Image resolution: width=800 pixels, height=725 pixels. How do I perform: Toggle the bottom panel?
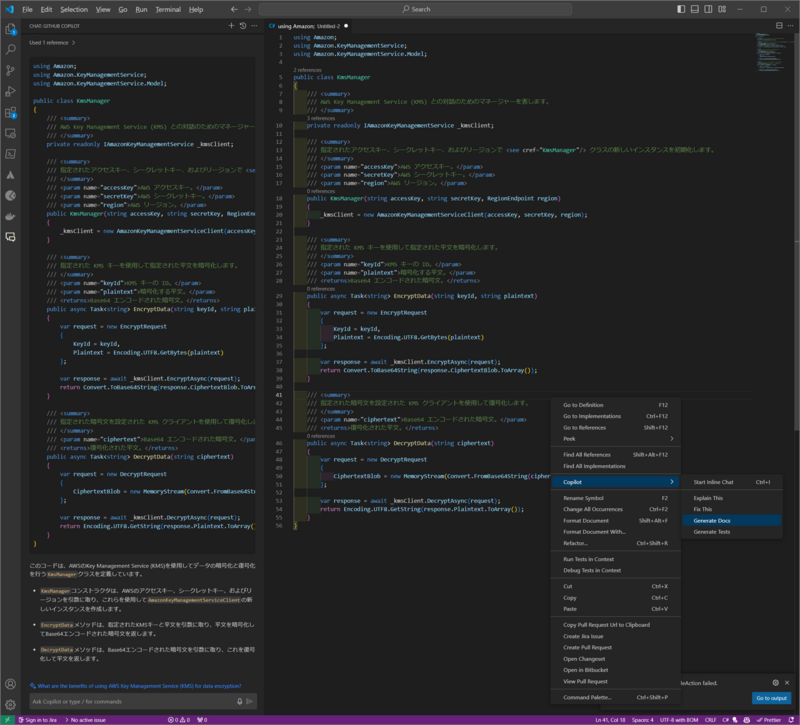[x=694, y=9]
